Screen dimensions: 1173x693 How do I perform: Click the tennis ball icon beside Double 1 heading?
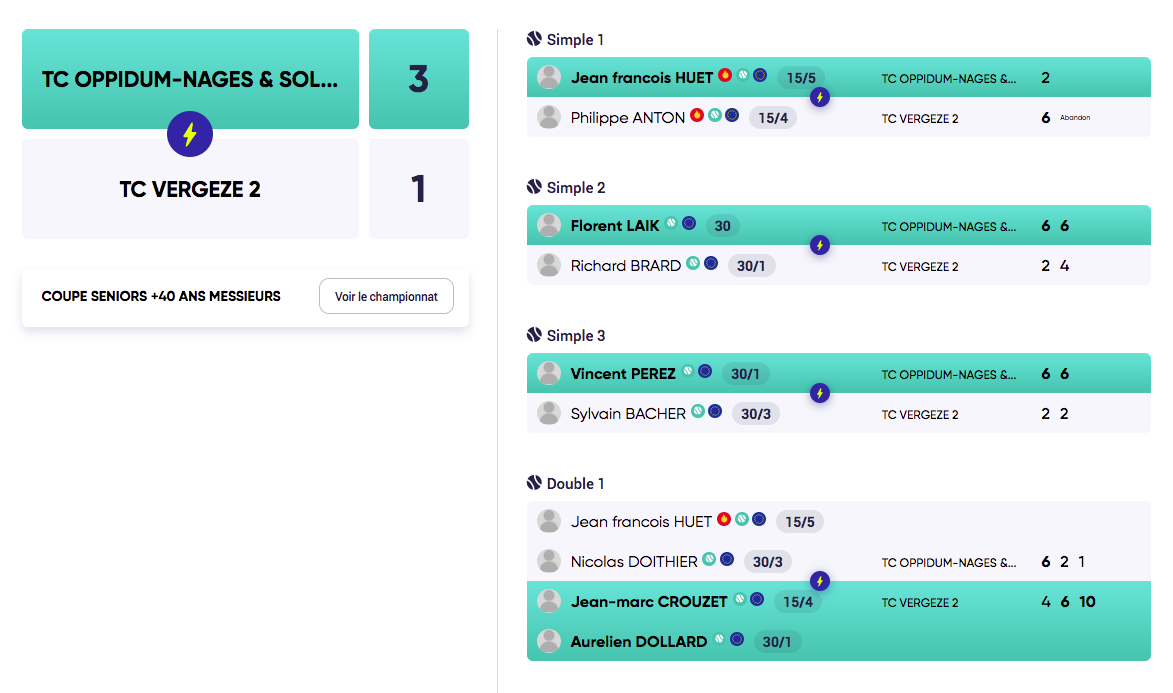point(534,483)
